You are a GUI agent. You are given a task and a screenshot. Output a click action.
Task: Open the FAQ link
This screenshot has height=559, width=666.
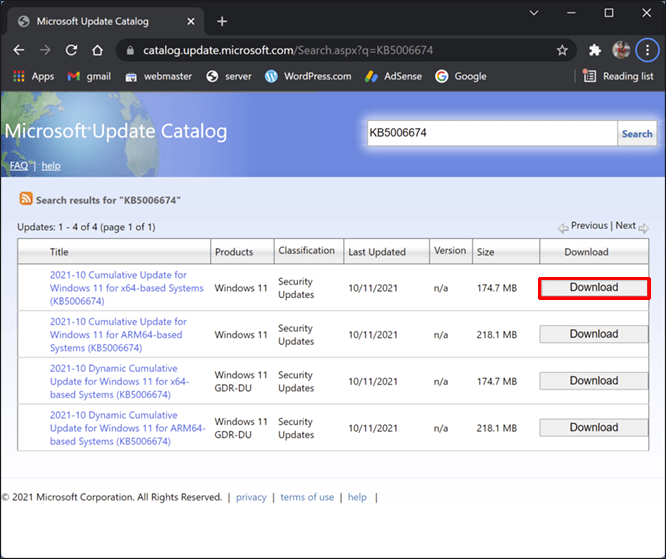pos(19,166)
